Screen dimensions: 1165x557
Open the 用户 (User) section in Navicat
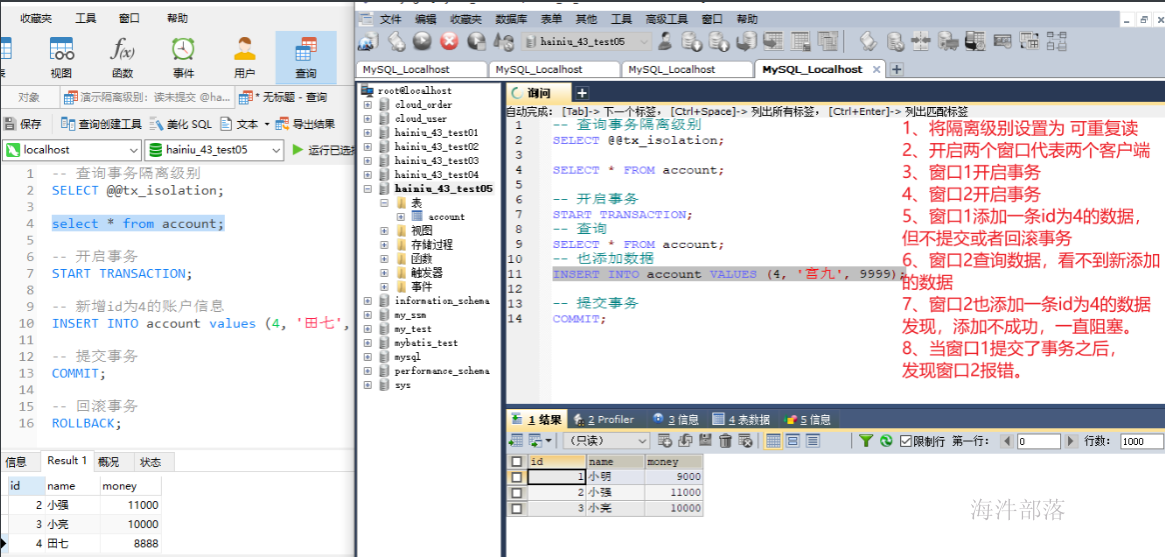[244, 56]
